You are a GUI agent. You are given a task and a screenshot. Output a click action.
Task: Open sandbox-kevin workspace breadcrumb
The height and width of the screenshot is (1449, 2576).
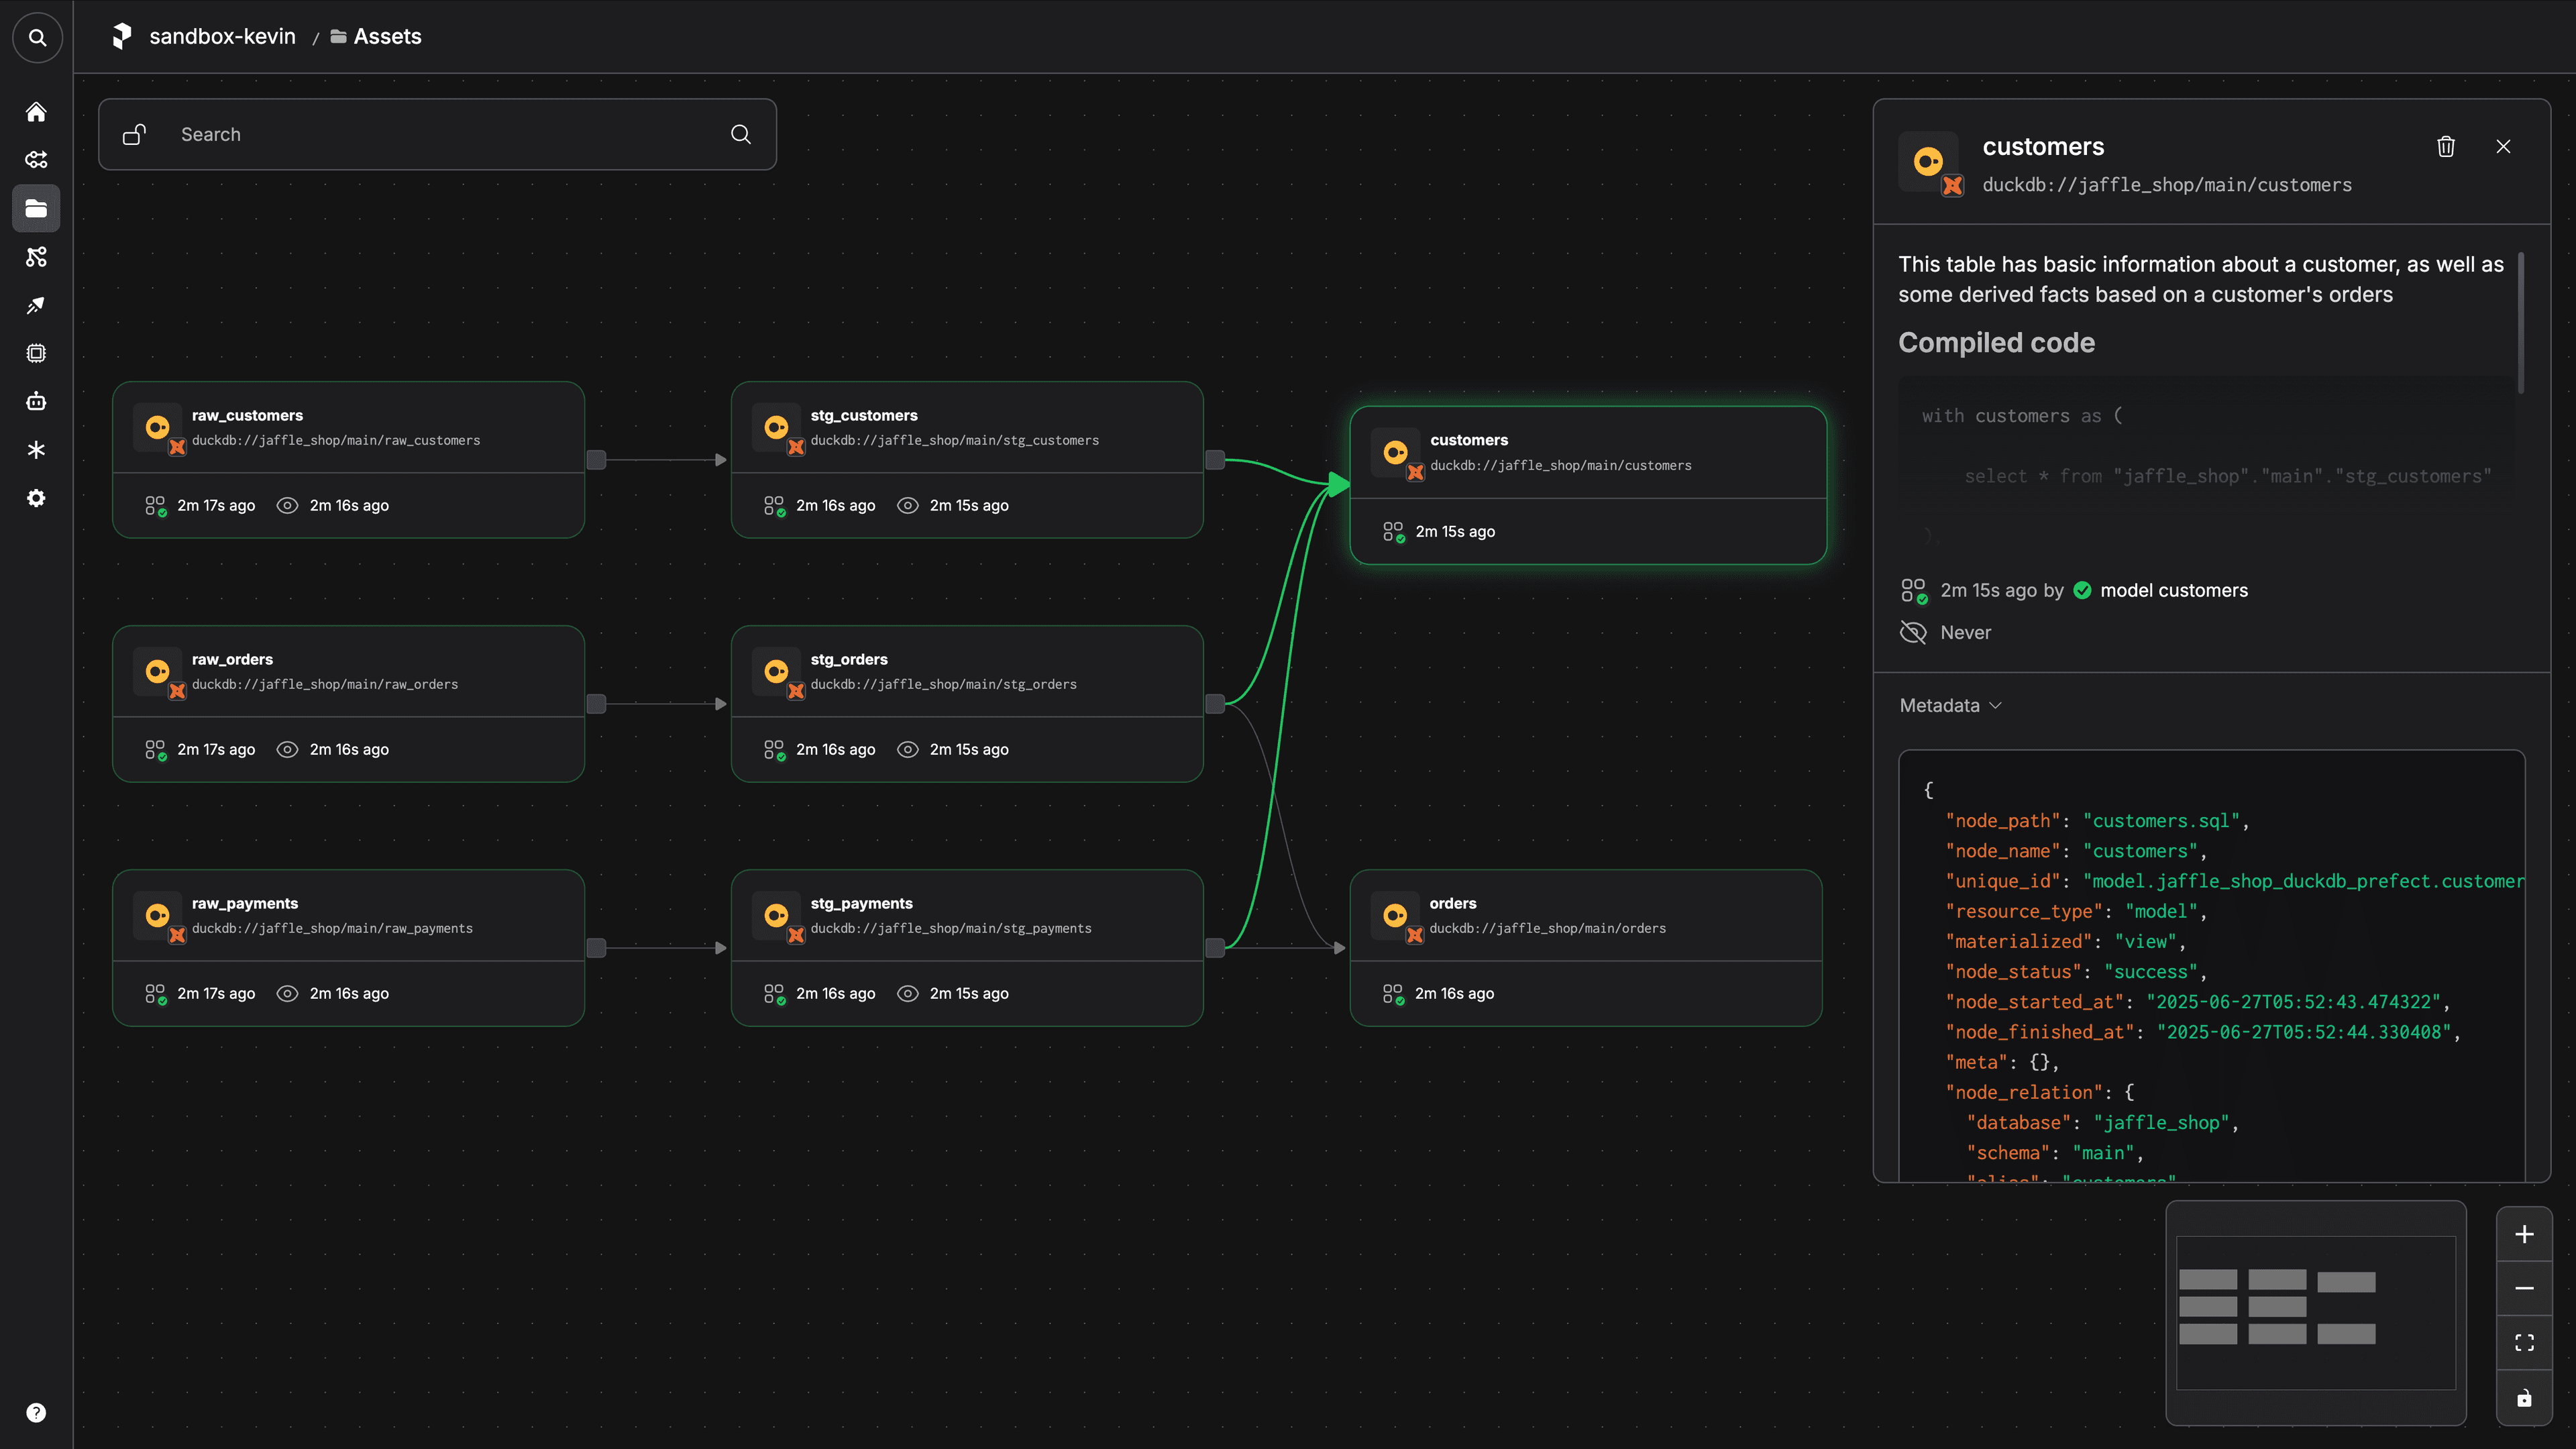tap(222, 37)
